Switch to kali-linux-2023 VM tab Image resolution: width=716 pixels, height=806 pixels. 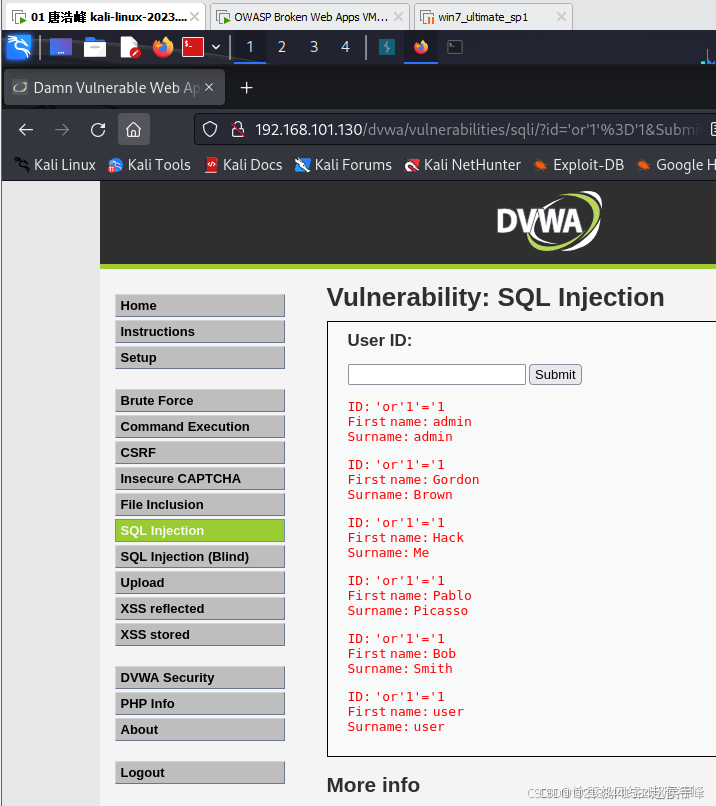(x=105, y=17)
